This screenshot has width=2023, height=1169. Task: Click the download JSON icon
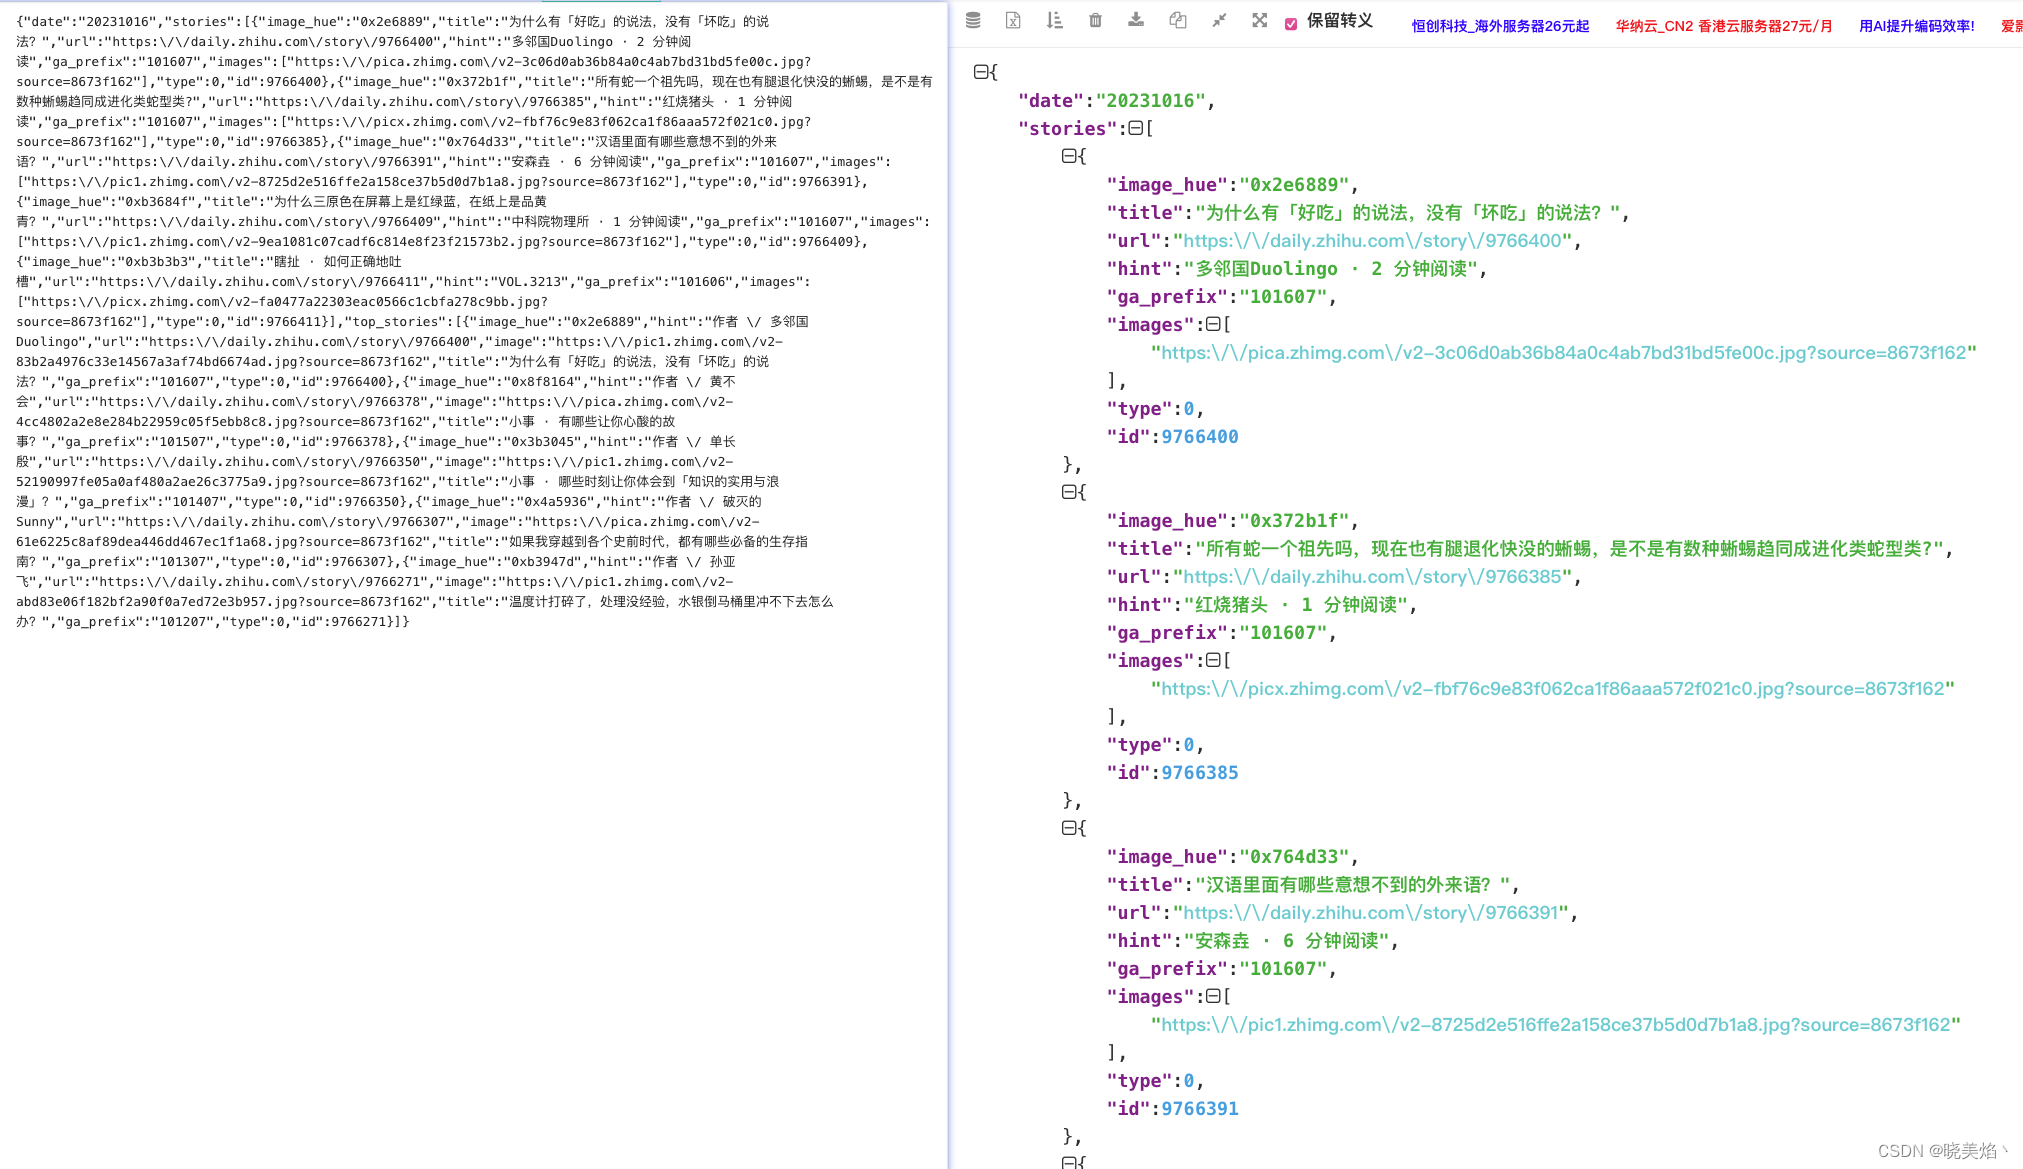(x=1136, y=20)
